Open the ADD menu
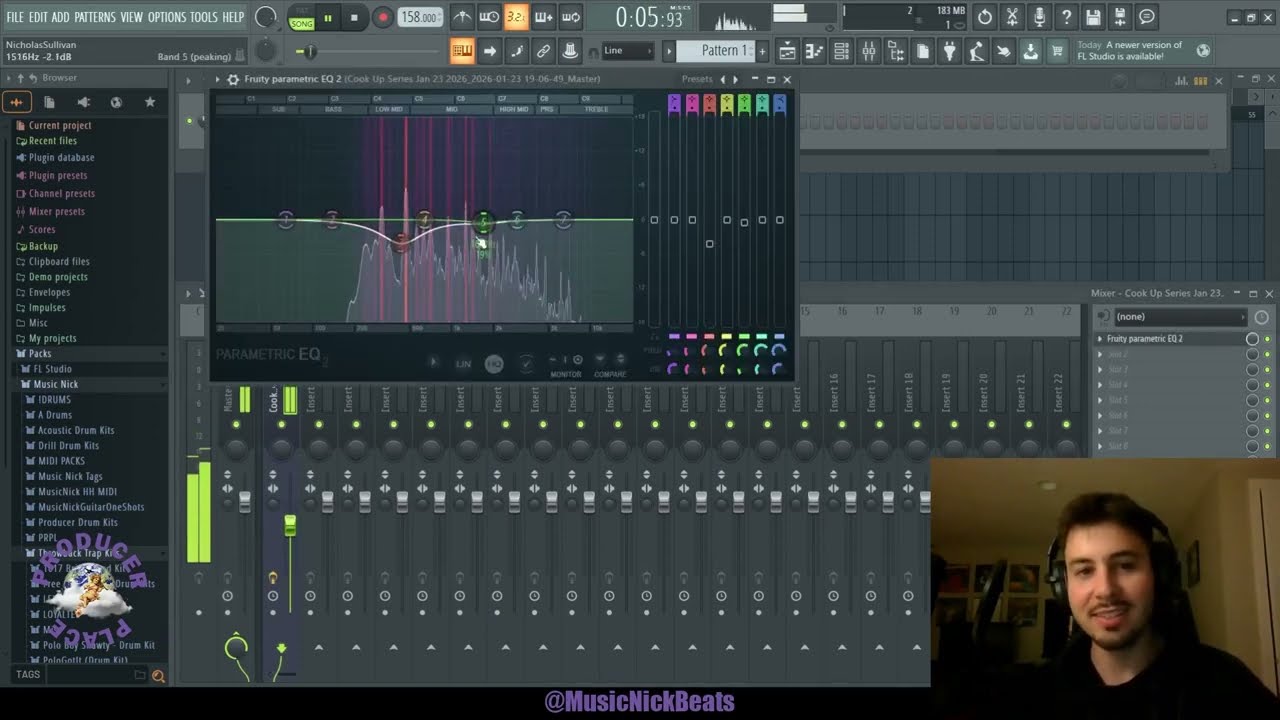This screenshot has width=1280, height=720. point(61,17)
